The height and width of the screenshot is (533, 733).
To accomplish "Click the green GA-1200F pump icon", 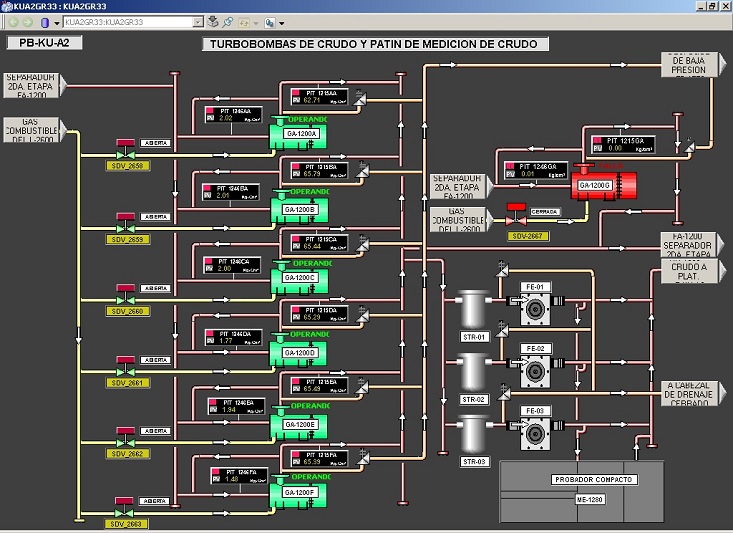I will [x=299, y=490].
